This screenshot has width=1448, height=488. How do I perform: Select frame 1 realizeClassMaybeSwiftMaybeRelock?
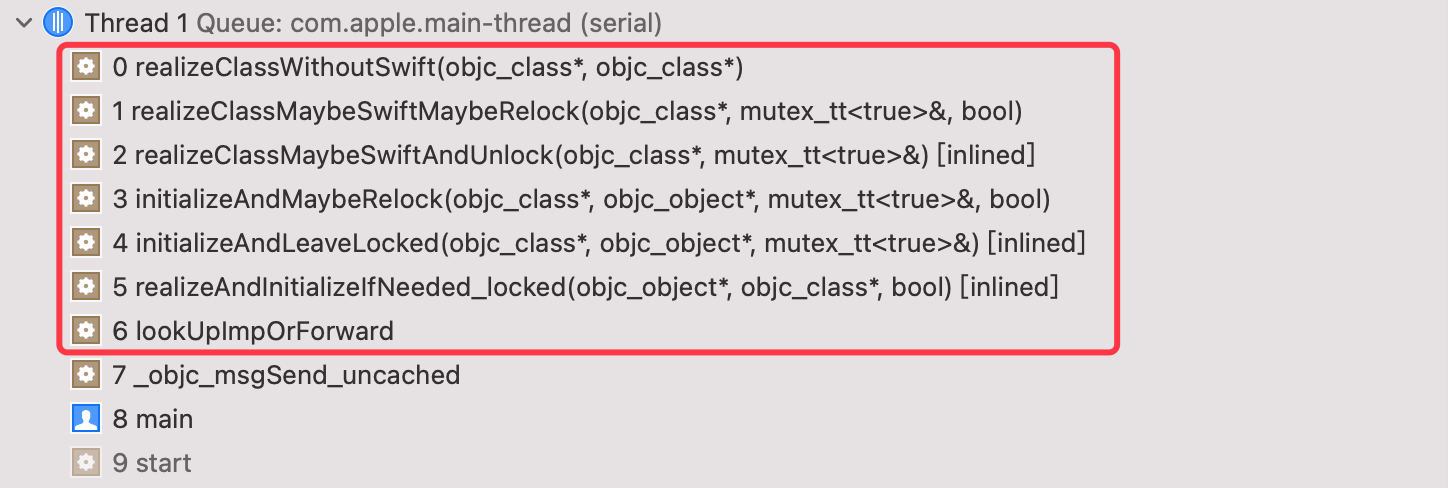(x=567, y=111)
